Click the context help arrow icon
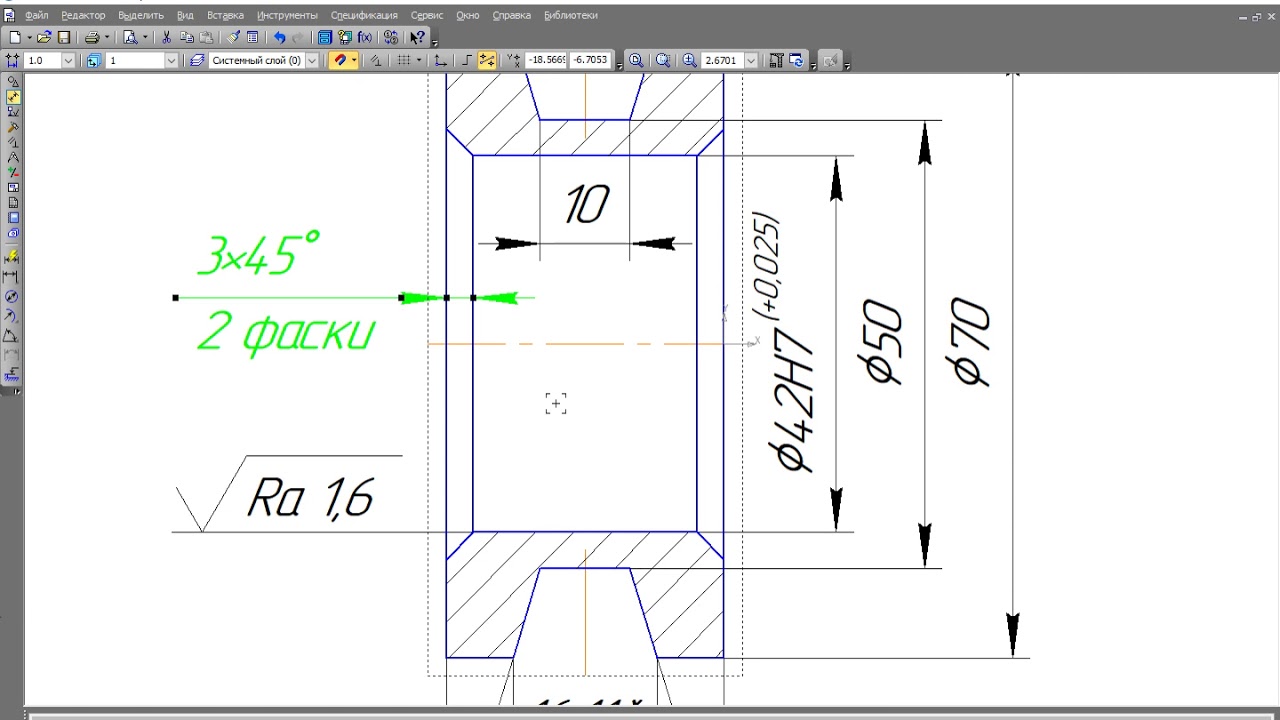This screenshot has height=720, width=1280. coord(417,37)
